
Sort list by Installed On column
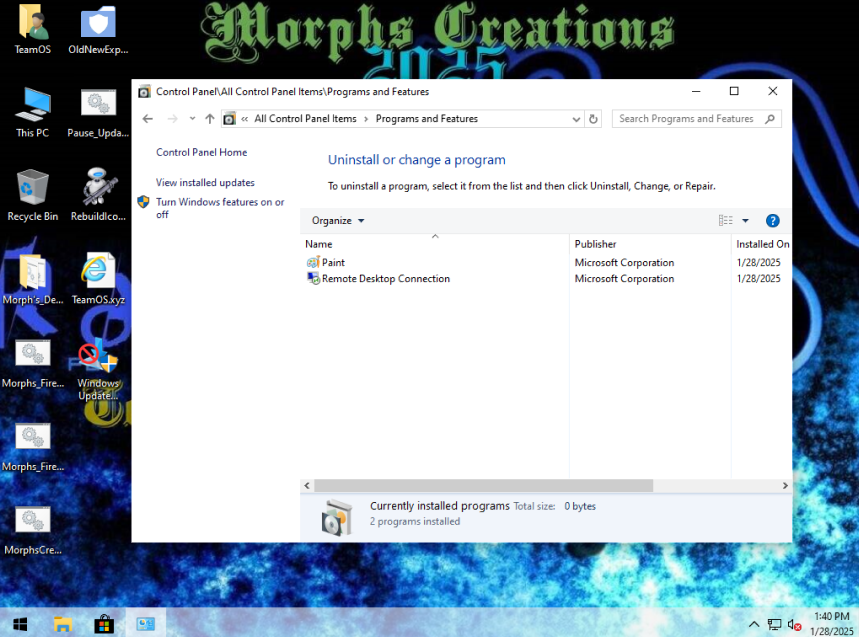762,244
